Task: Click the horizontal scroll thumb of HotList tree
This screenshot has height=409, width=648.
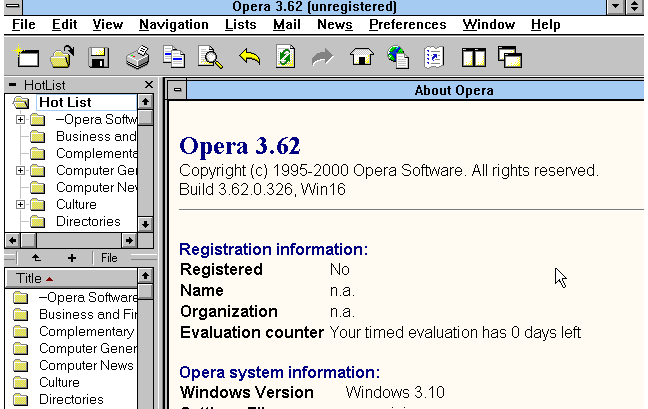Action: point(29,240)
